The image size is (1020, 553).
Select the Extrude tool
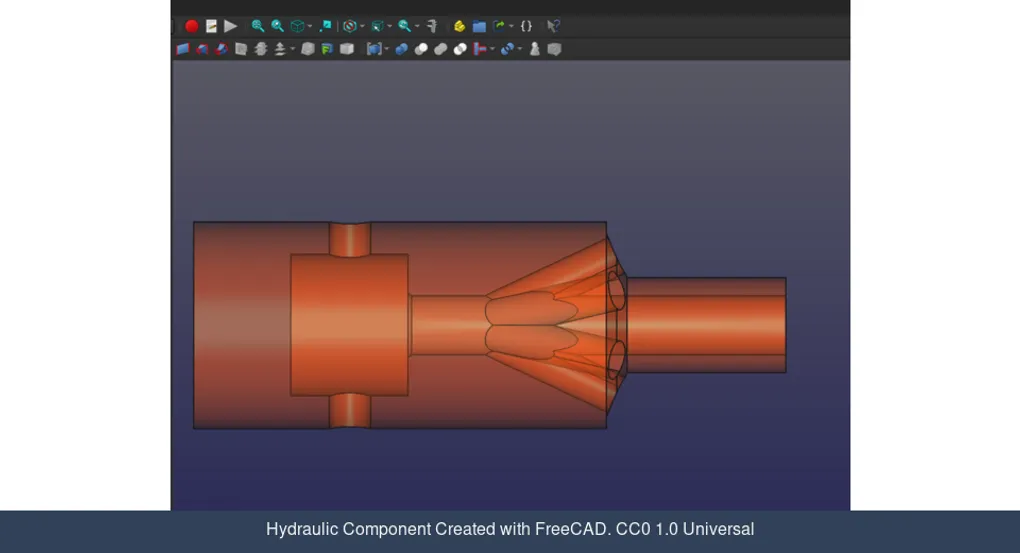click(183, 49)
